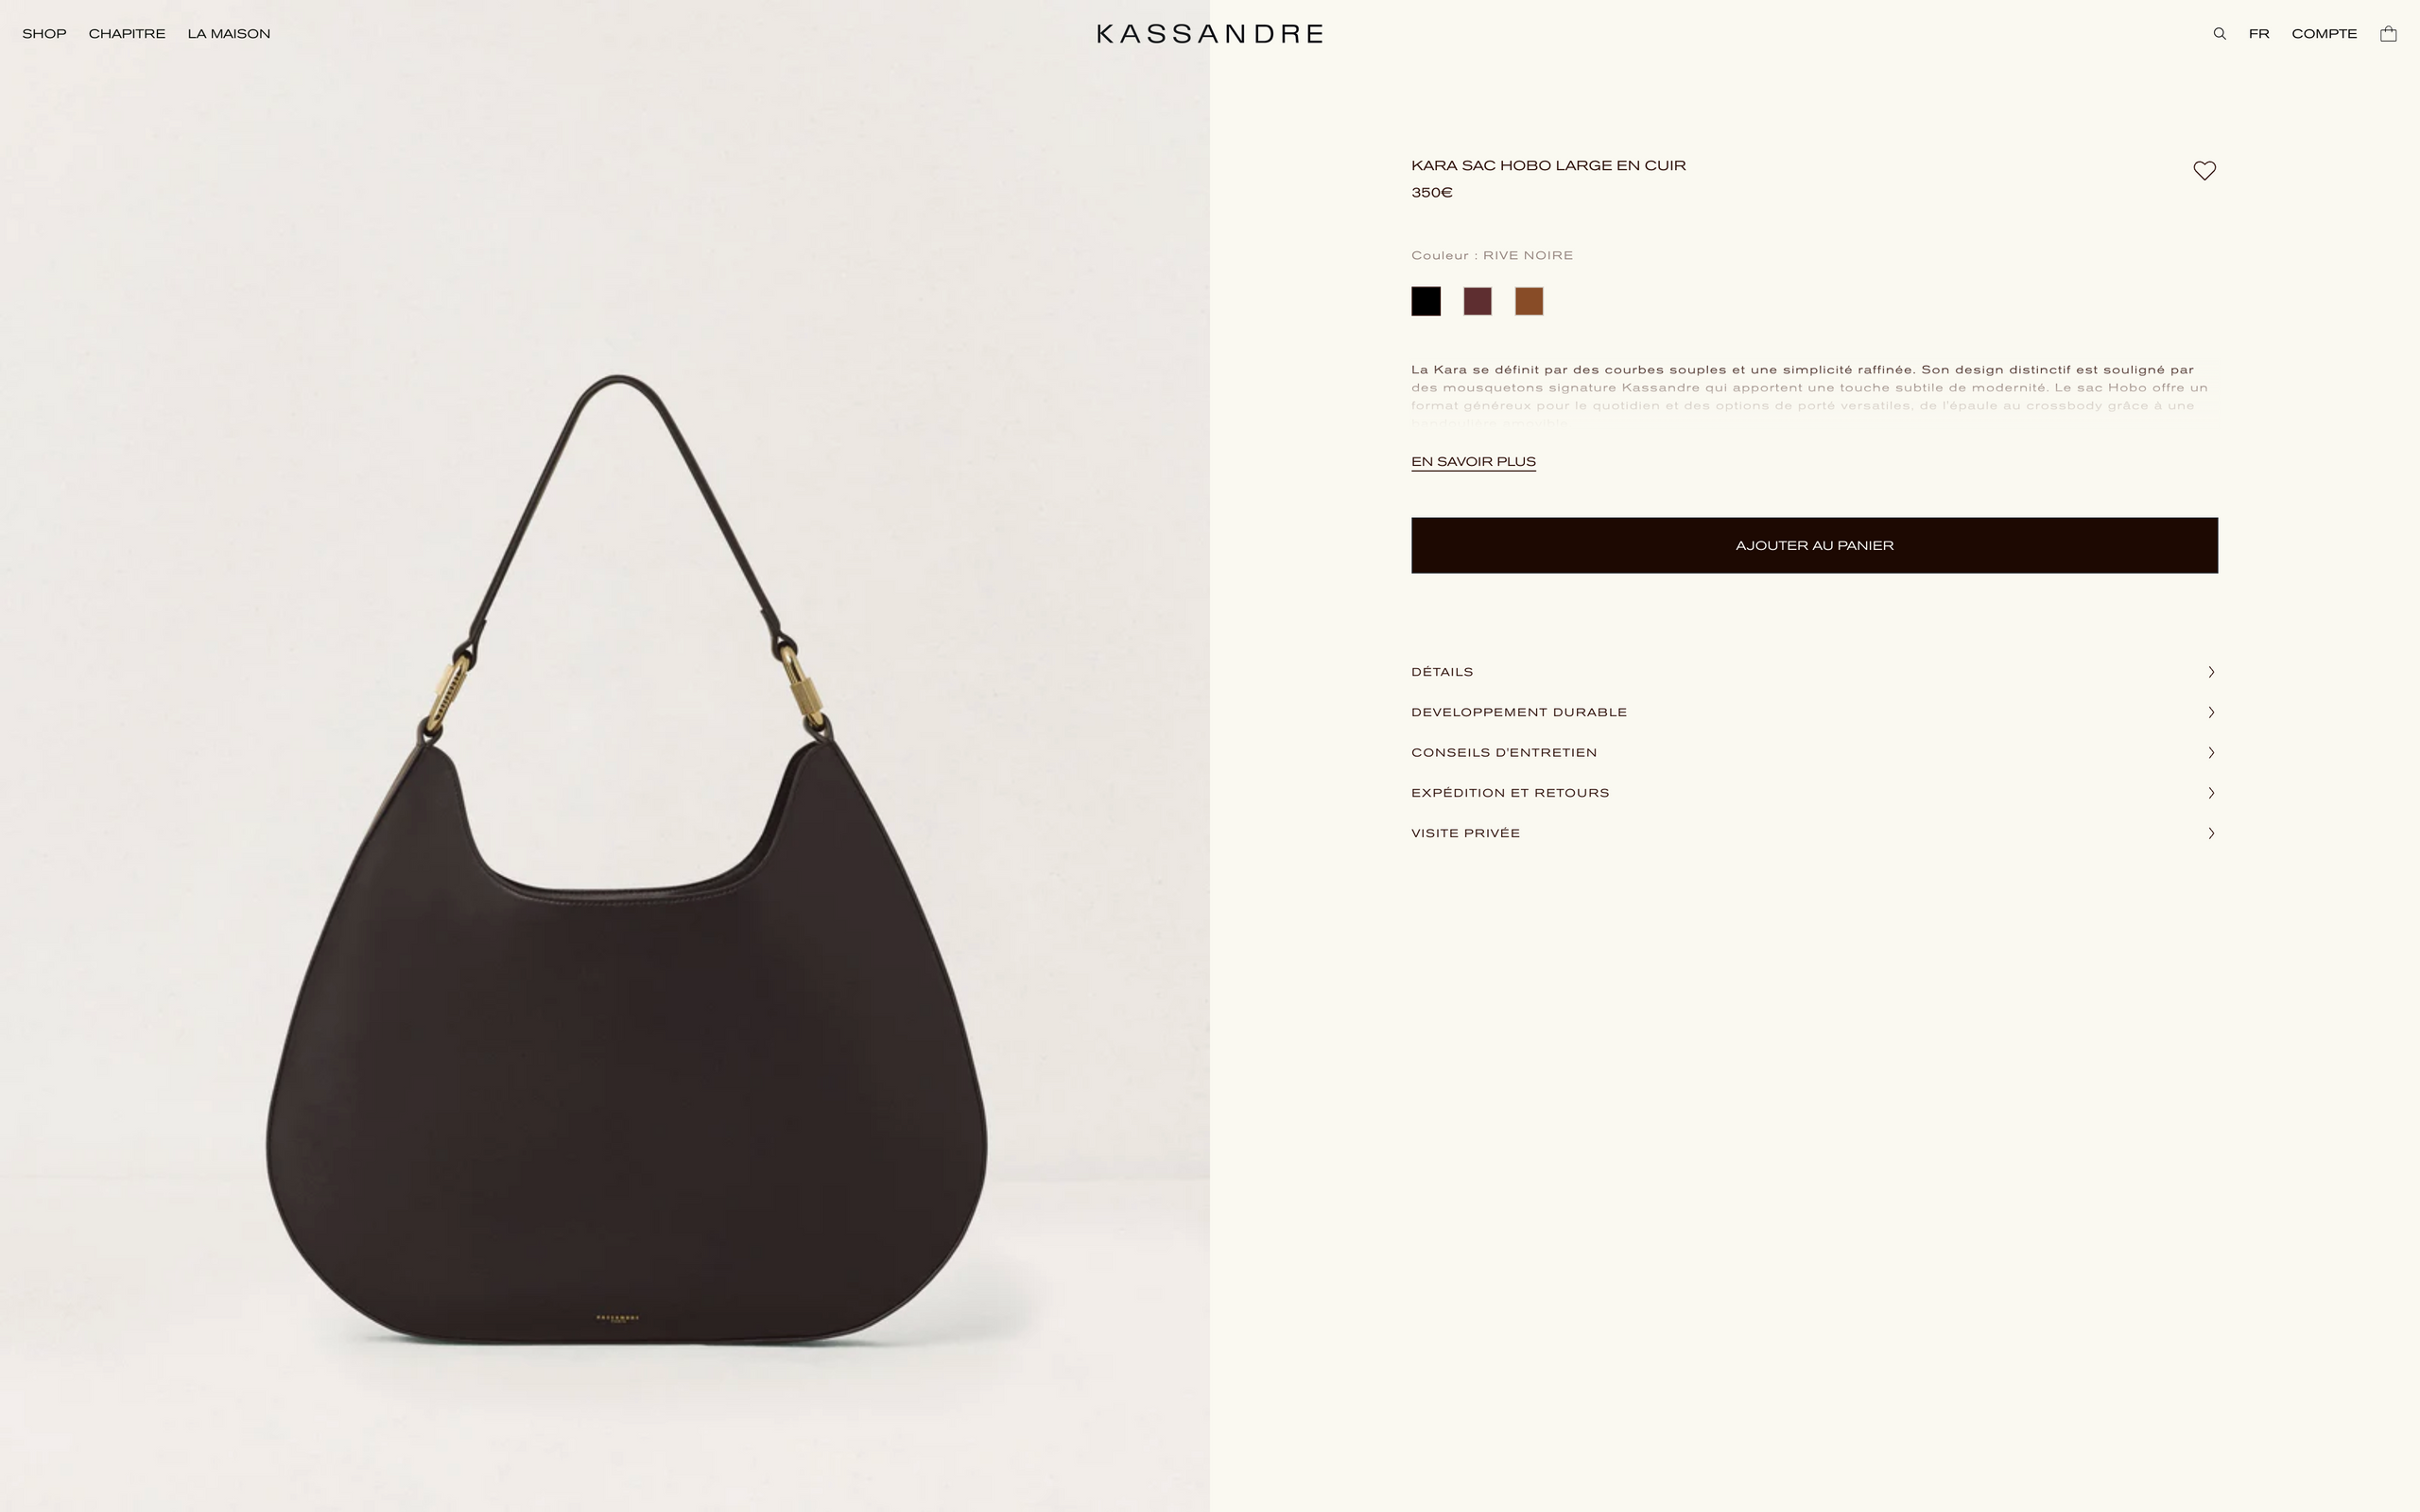Open the Chapitre menu
2420x1512 pixels.
127,34
